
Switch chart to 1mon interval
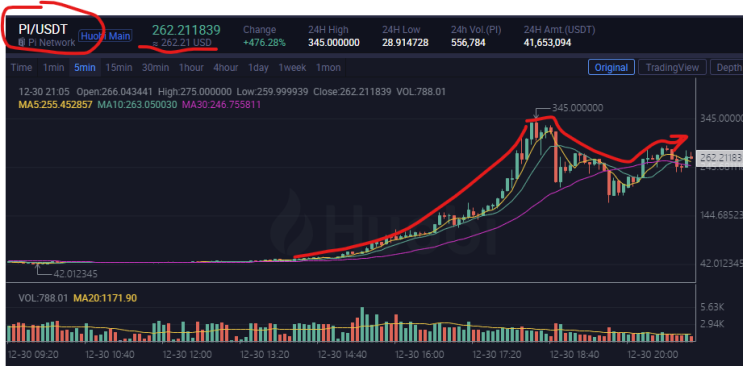(328, 68)
